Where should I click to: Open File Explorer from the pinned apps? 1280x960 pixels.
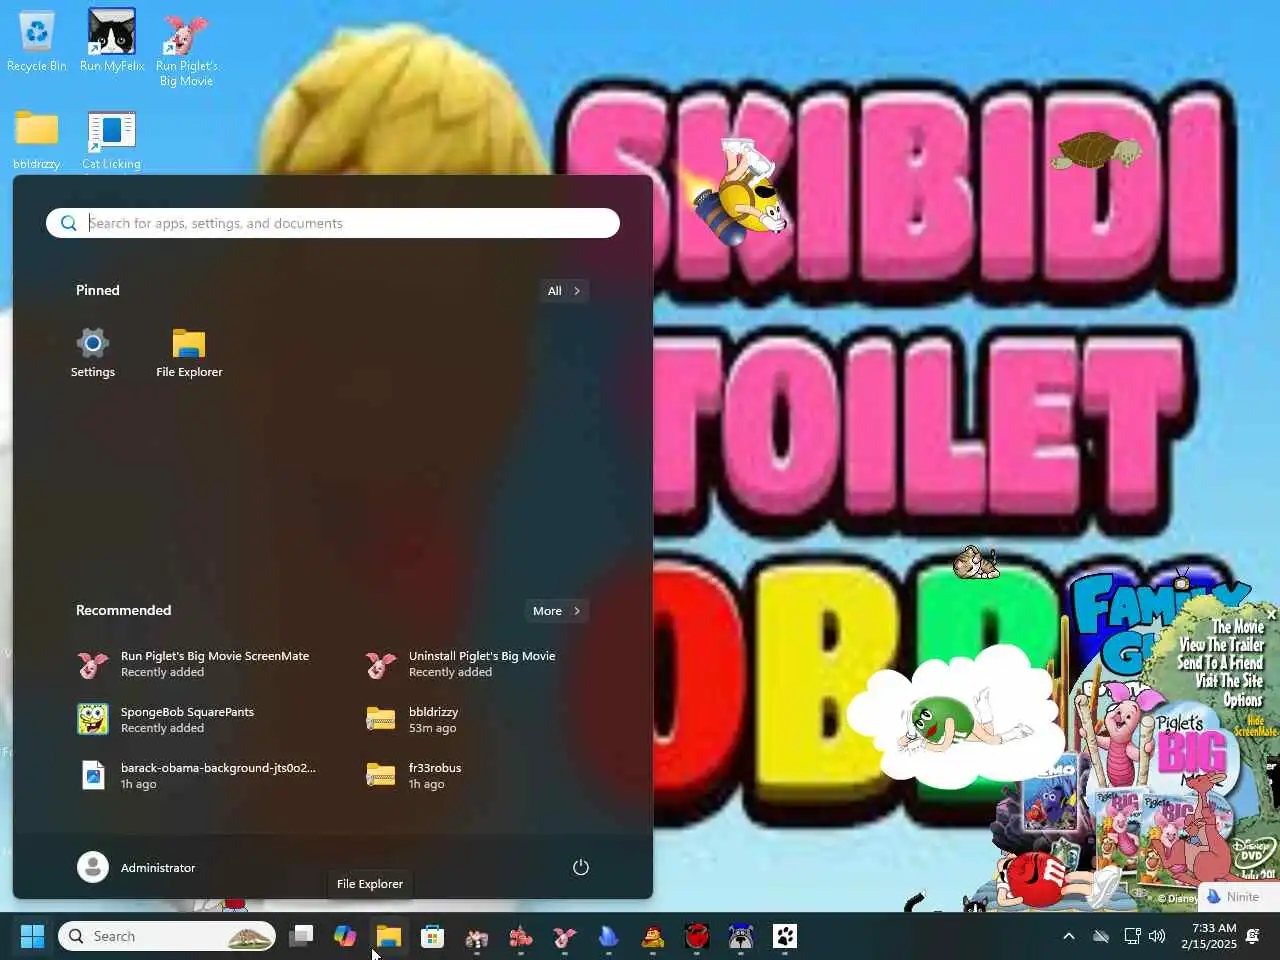[189, 353]
